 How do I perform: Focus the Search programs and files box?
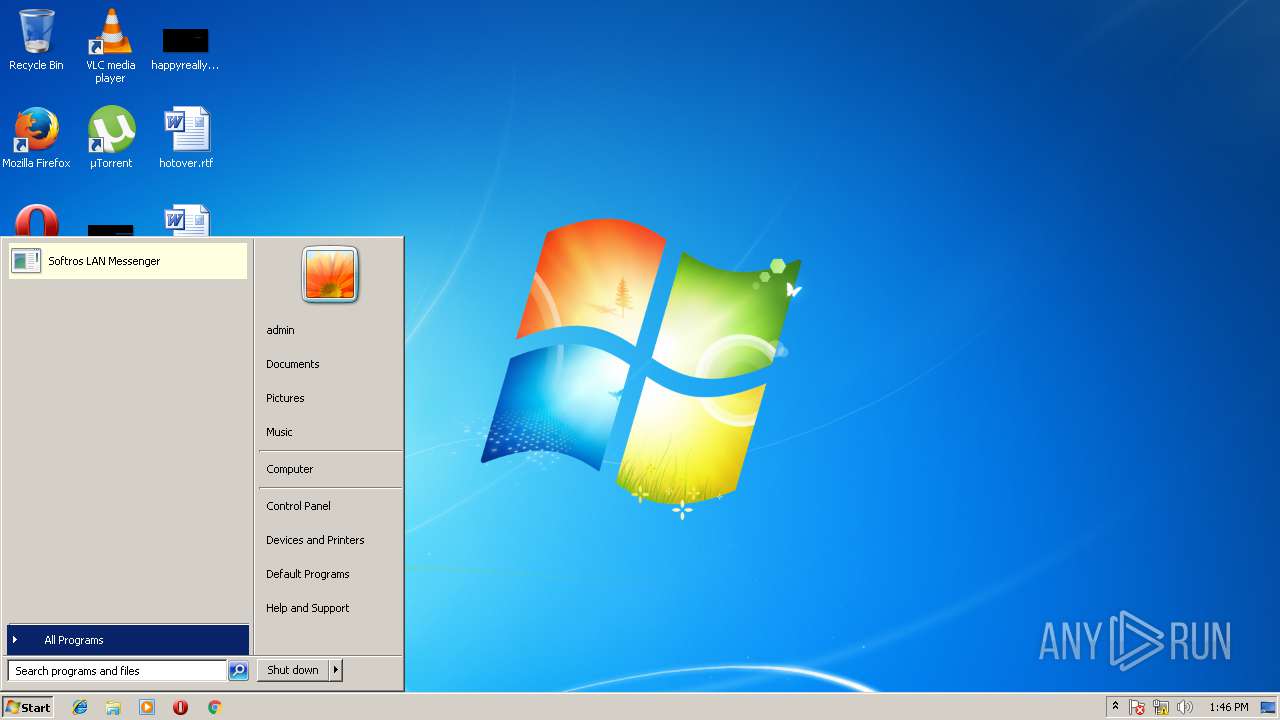[x=117, y=671]
